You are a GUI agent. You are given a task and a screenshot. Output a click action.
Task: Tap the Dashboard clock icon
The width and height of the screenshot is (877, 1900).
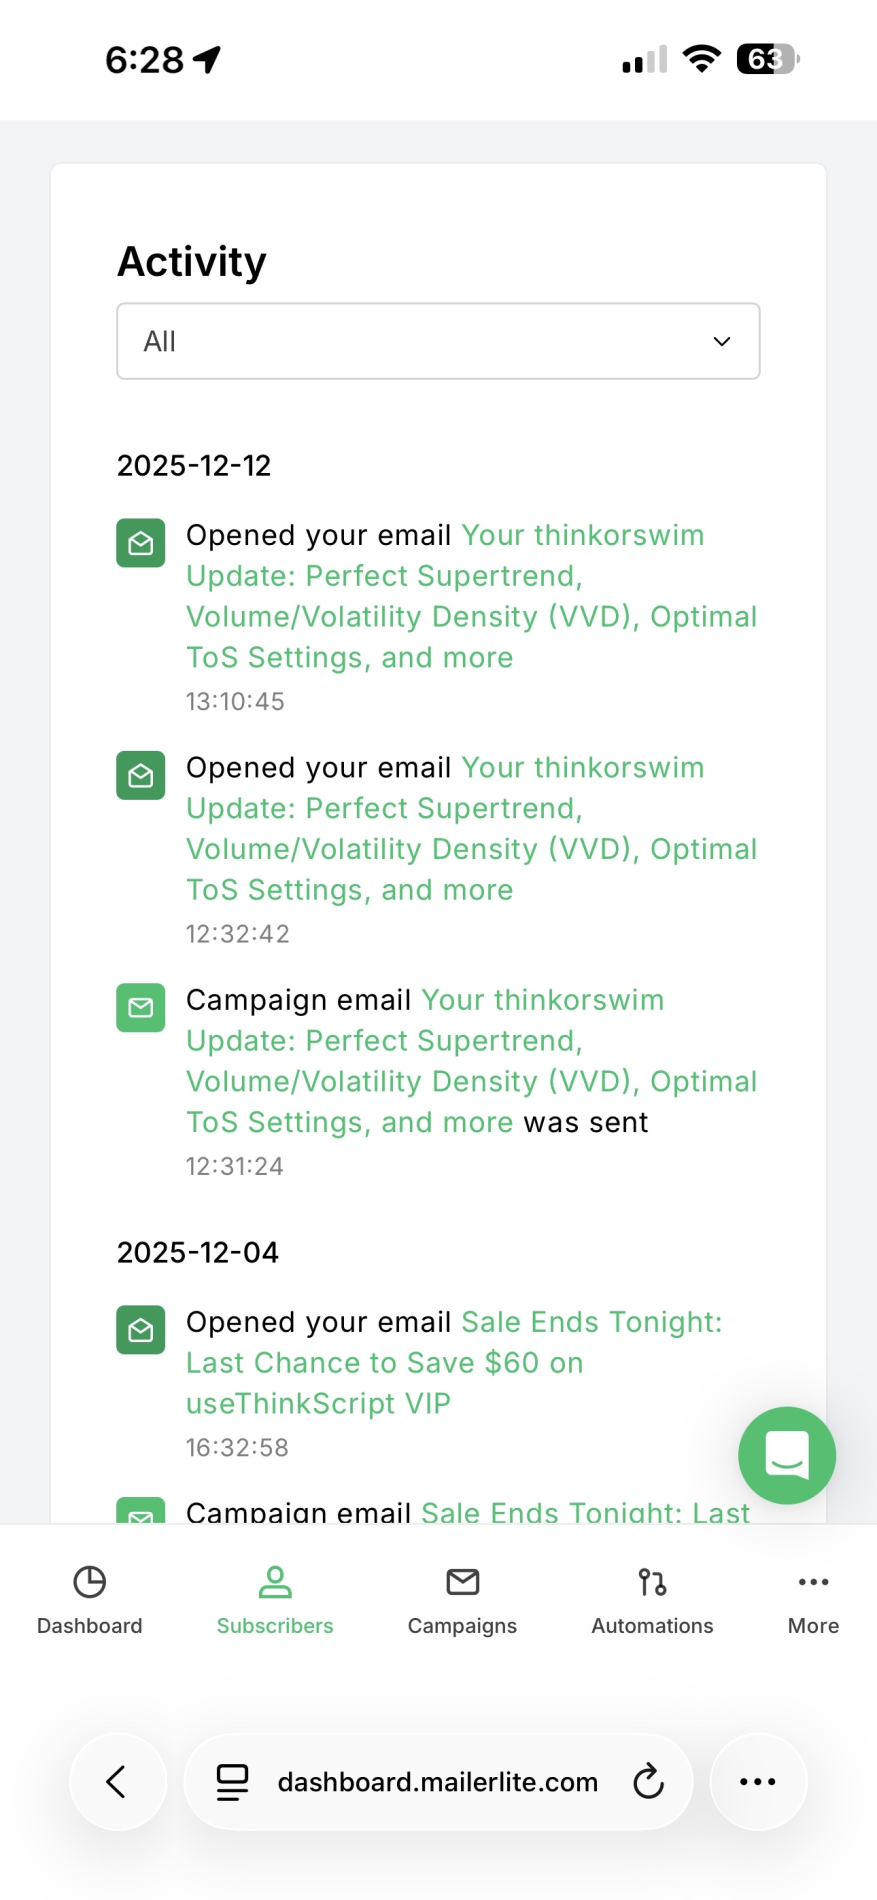90,1582
